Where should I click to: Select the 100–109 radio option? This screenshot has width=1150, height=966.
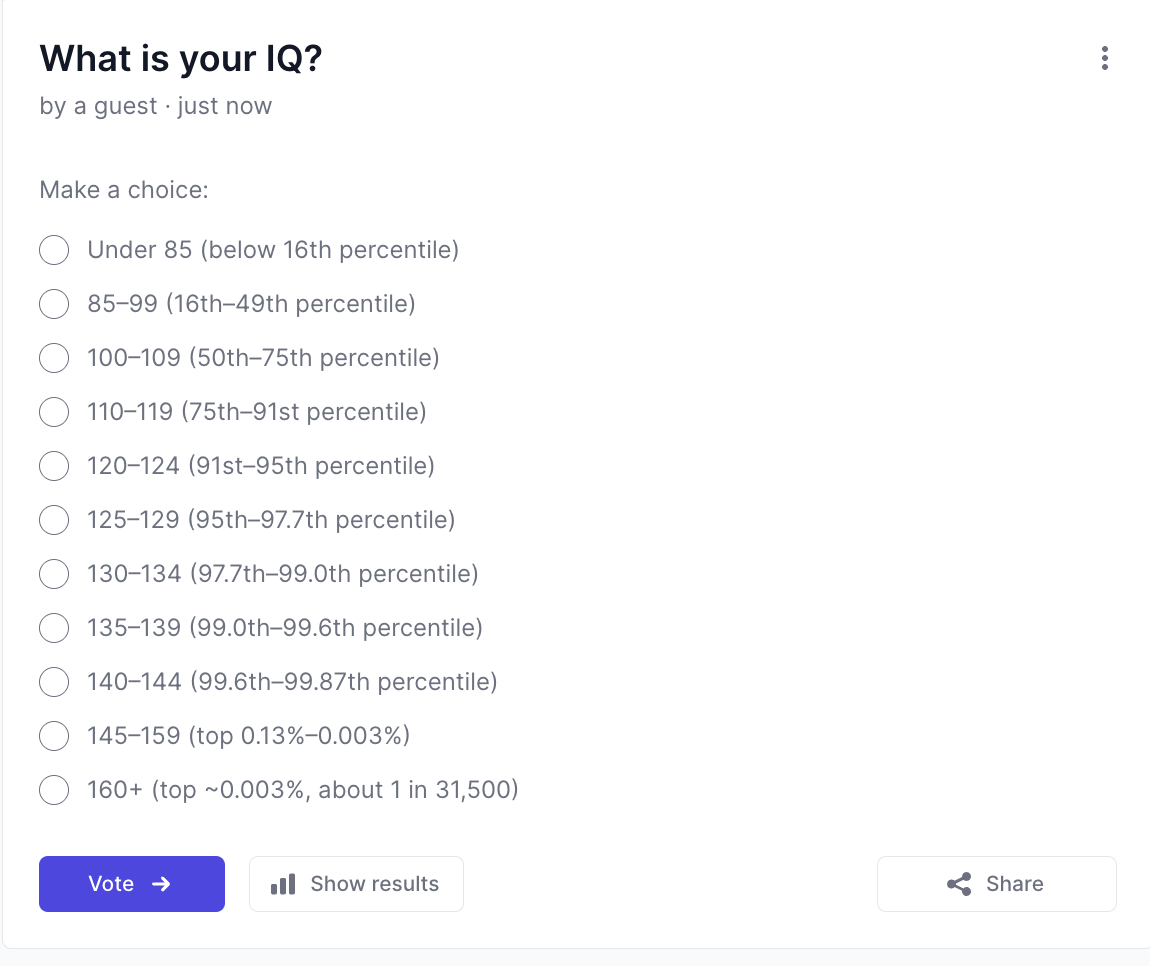(x=54, y=358)
